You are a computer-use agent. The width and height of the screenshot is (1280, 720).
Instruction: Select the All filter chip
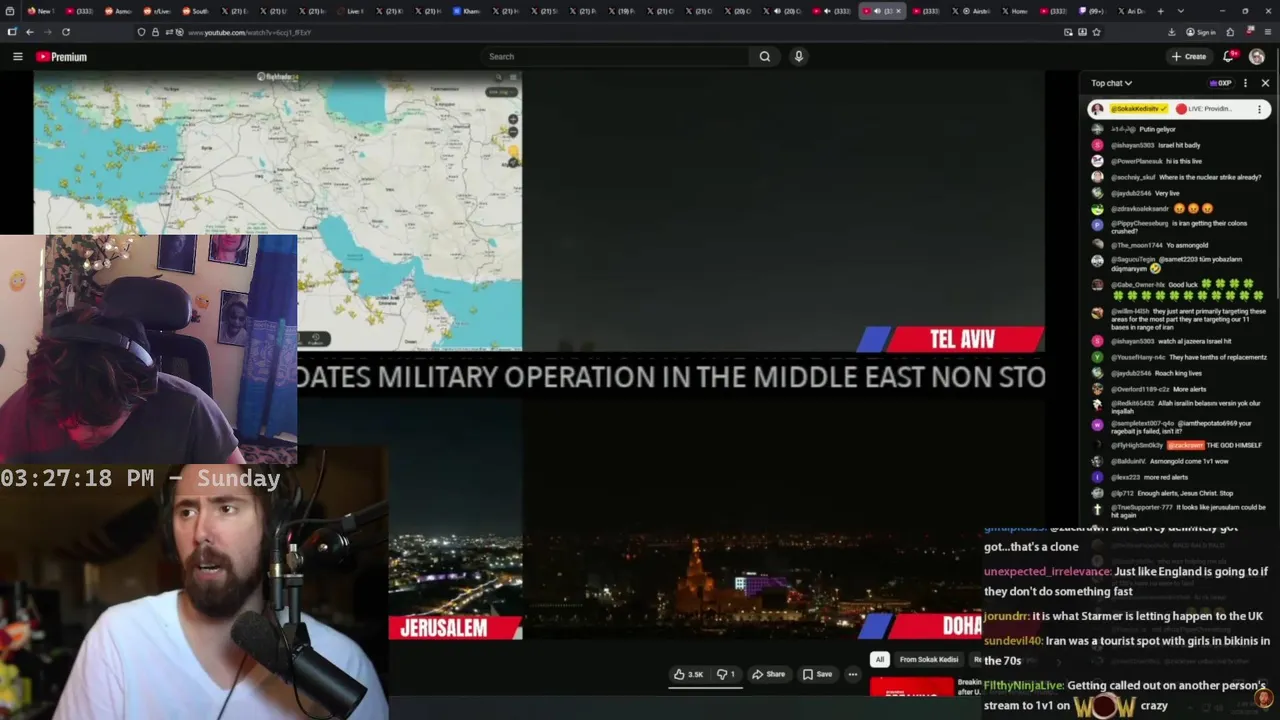pyautogui.click(x=880, y=659)
